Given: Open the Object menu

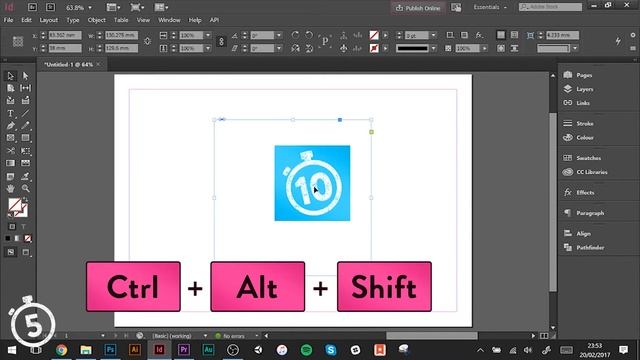Looking at the screenshot, I should coord(97,20).
